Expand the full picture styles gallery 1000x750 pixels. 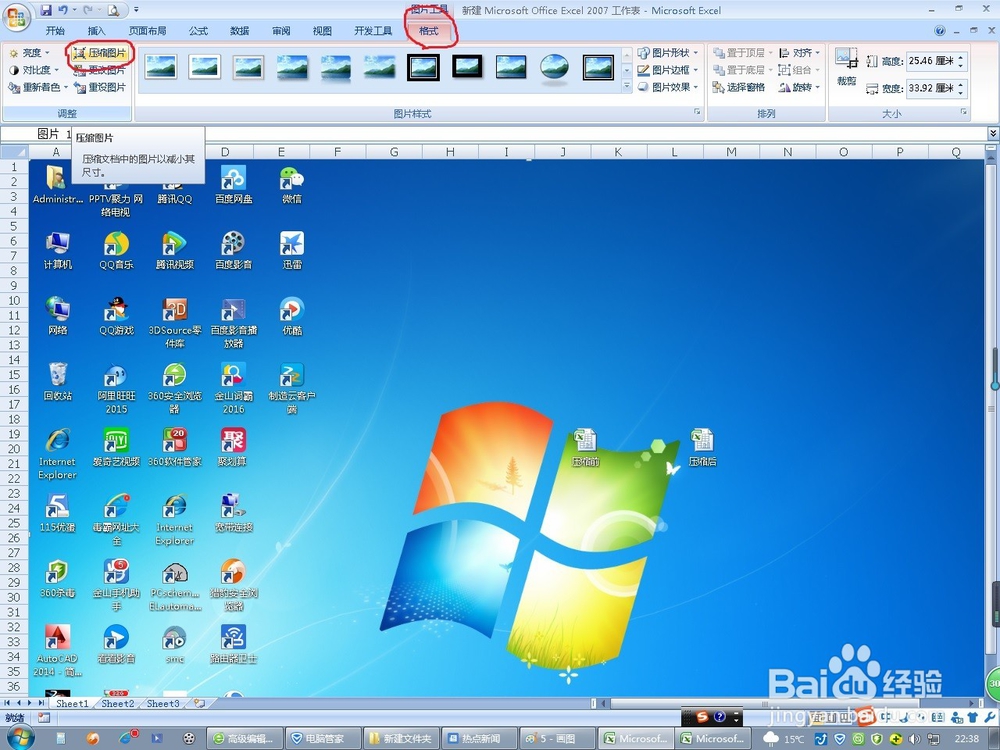click(627, 86)
